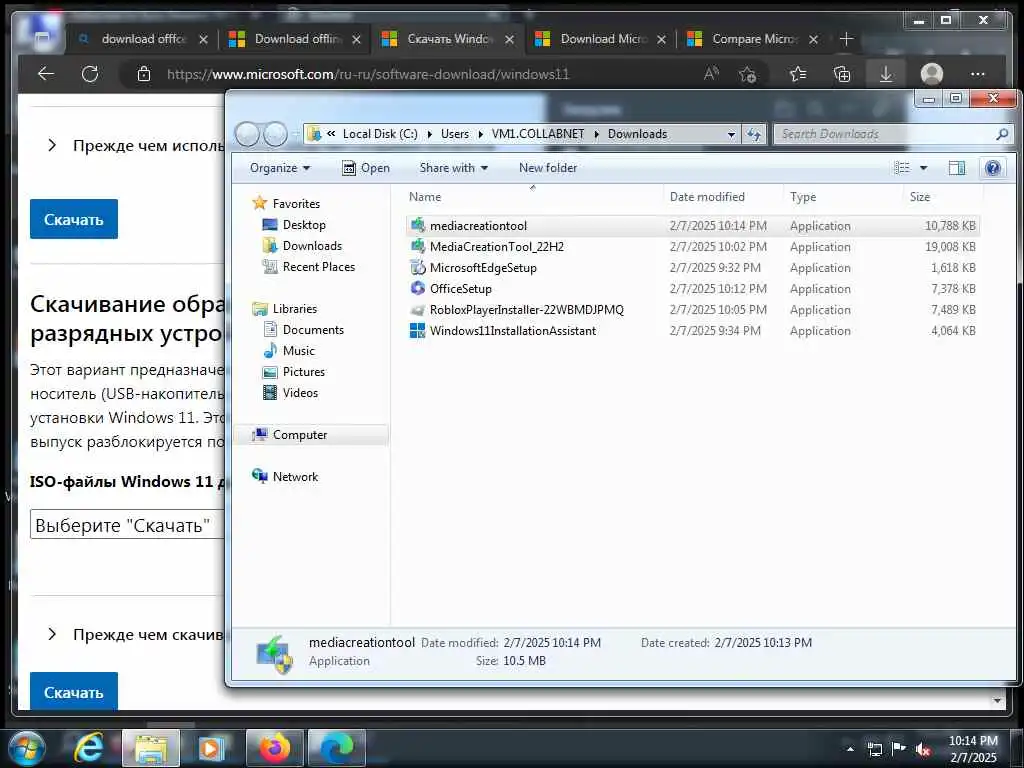The height and width of the screenshot is (768, 1024).
Task: Expand the Local Disk (C:) breadcrumb arrow
Action: (x=429, y=134)
